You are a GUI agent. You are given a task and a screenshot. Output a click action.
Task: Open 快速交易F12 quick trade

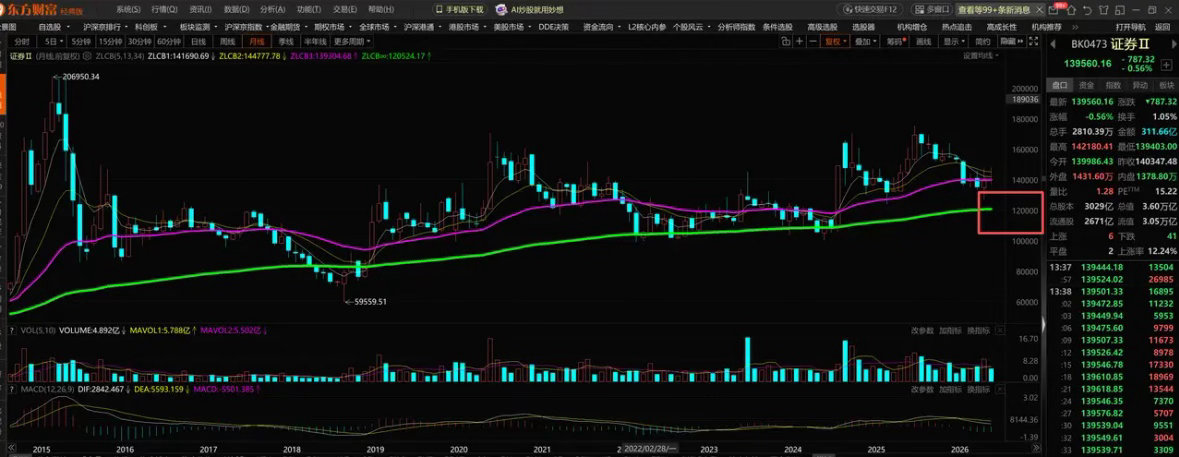click(871, 10)
